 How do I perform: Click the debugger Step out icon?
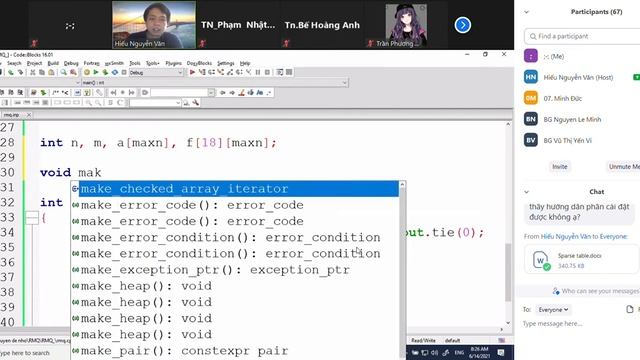pos(230,72)
